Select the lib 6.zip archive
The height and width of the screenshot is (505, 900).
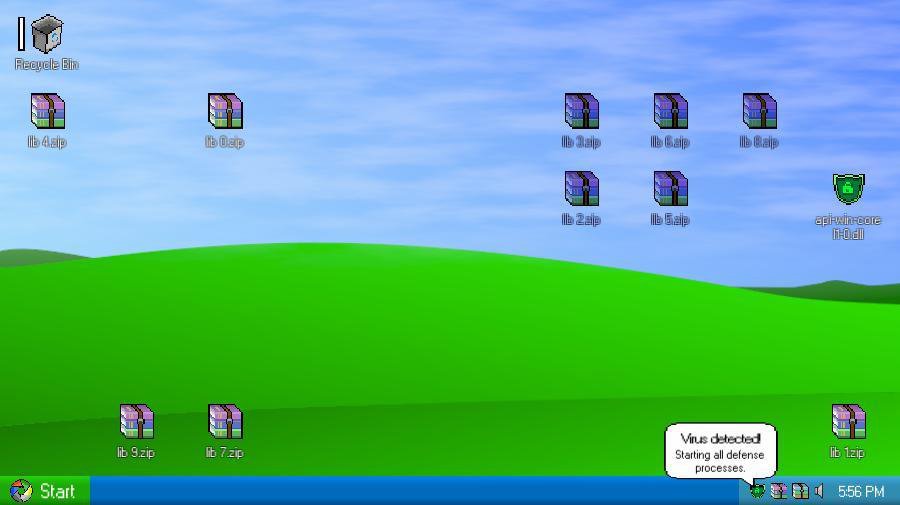point(670,111)
